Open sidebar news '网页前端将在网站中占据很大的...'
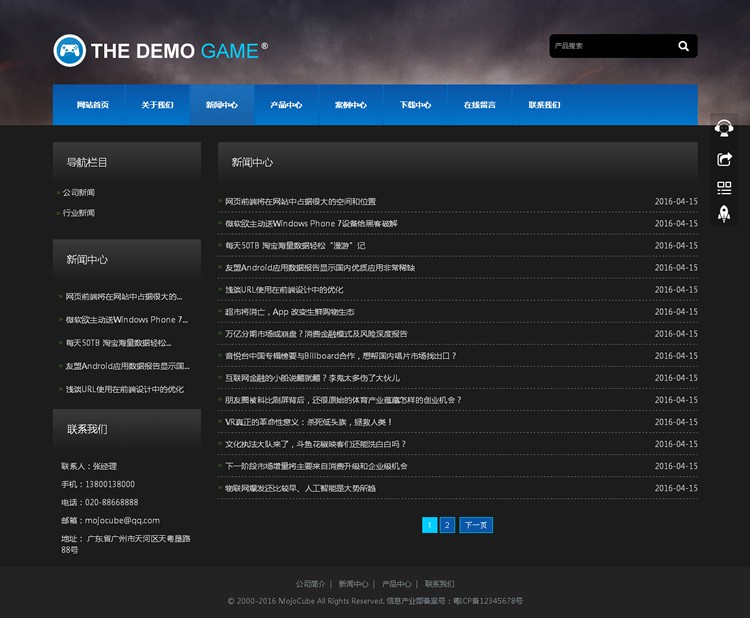Screen dimensions: 750x618 point(123,297)
